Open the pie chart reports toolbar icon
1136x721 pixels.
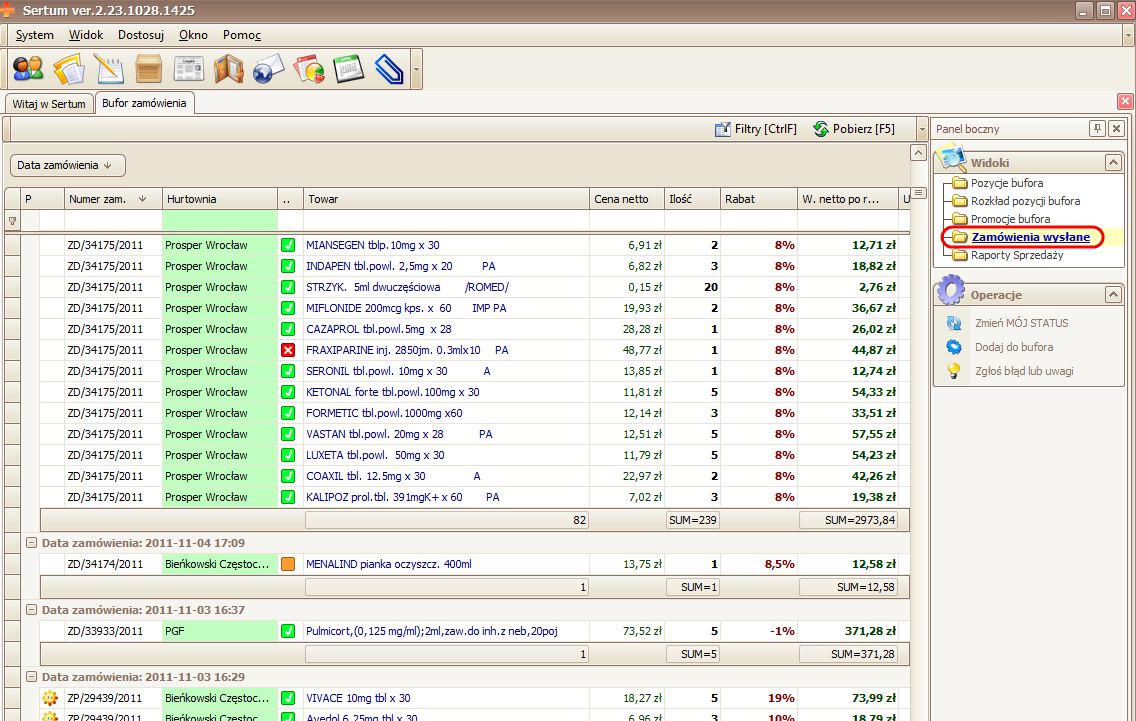(309, 69)
